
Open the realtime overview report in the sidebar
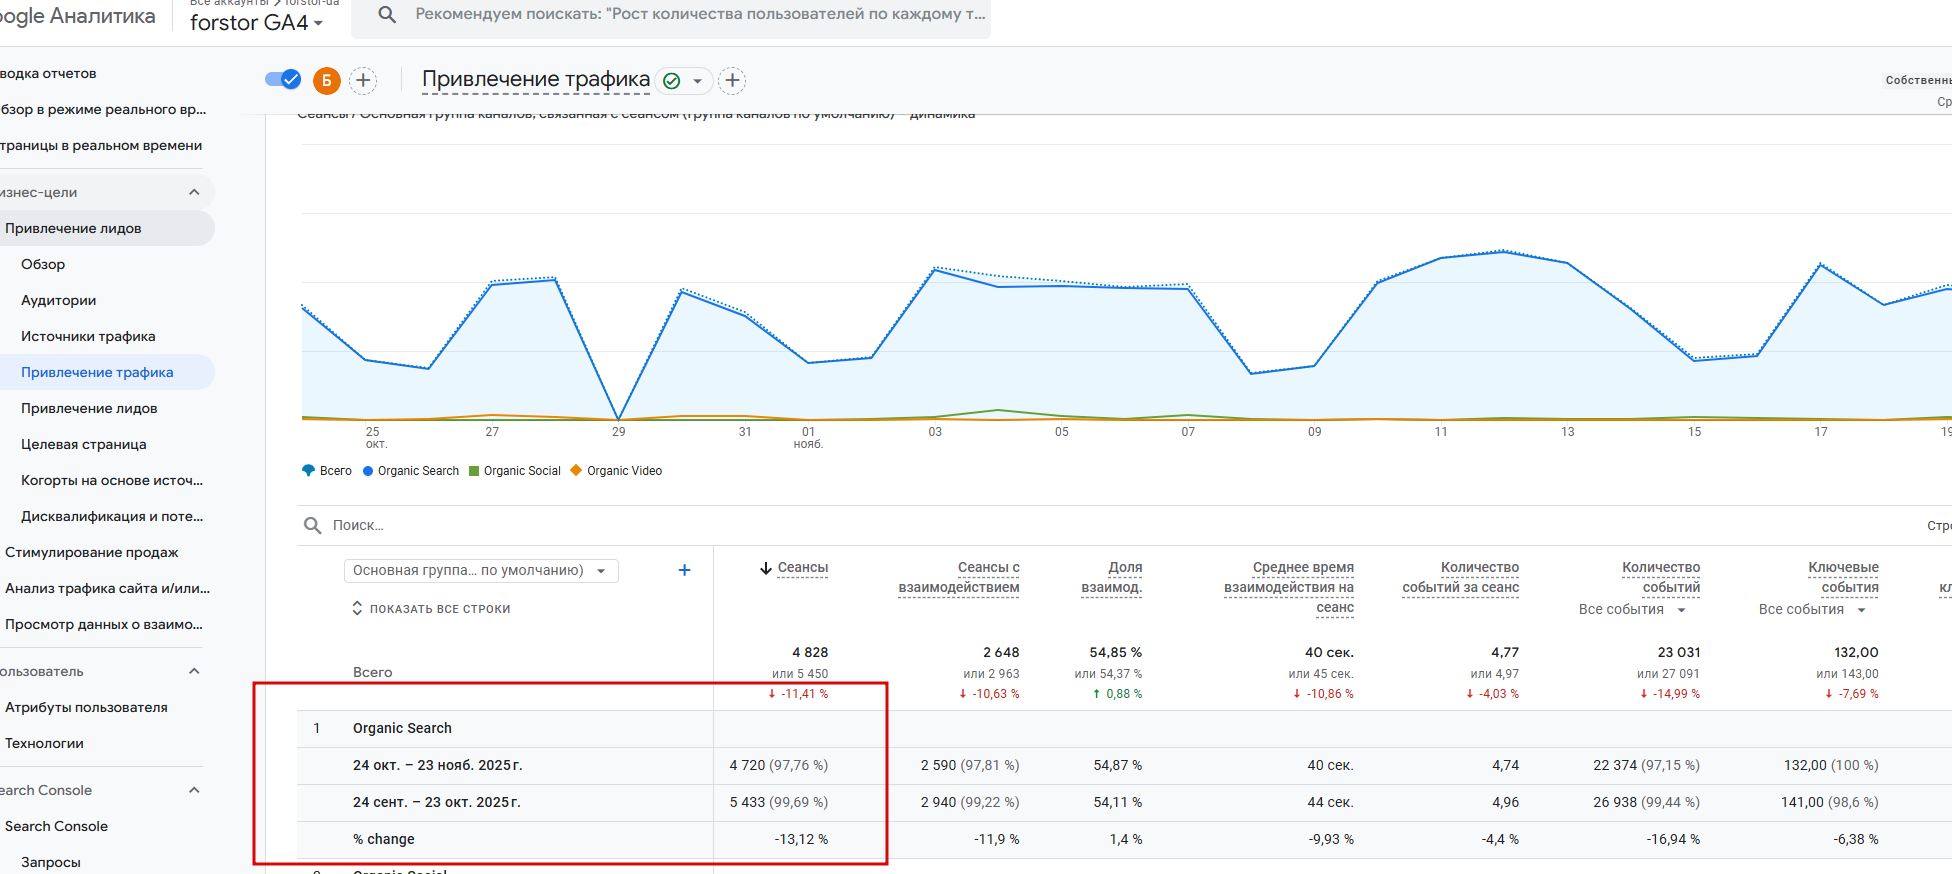click(103, 109)
